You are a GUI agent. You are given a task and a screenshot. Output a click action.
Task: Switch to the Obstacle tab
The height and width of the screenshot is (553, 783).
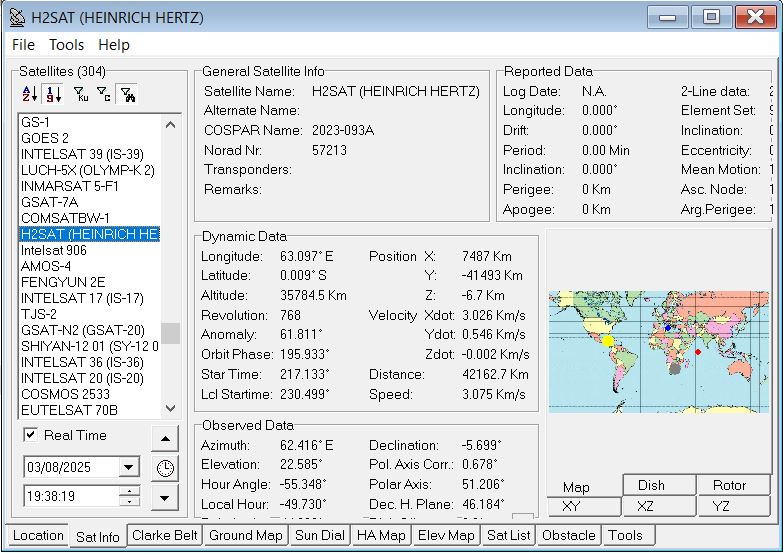pyautogui.click(x=569, y=536)
